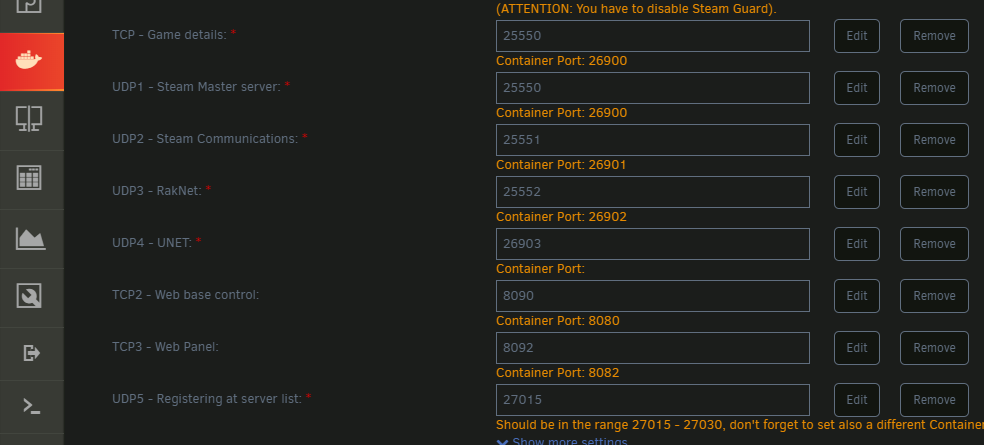Click the TCP3 Web Panel 8092 field

tap(653, 348)
